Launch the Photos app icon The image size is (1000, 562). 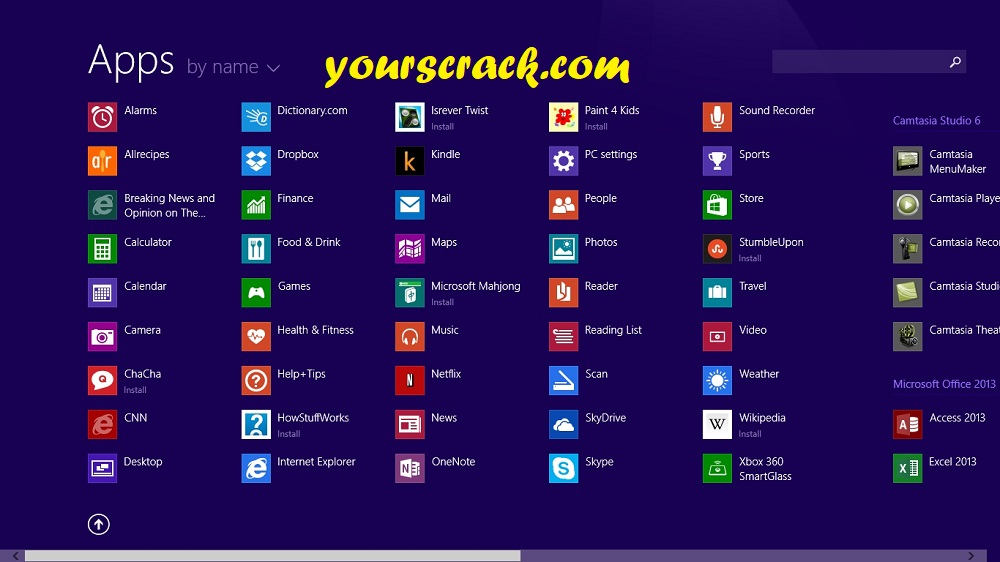[563, 249]
